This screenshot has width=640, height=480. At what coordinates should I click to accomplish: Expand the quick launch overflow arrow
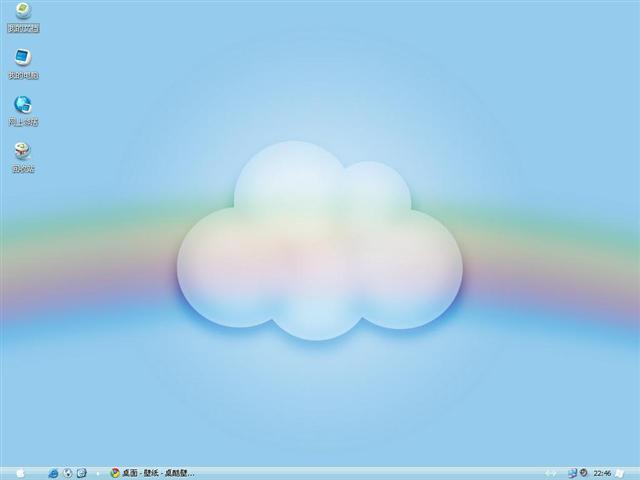coord(98,473)
